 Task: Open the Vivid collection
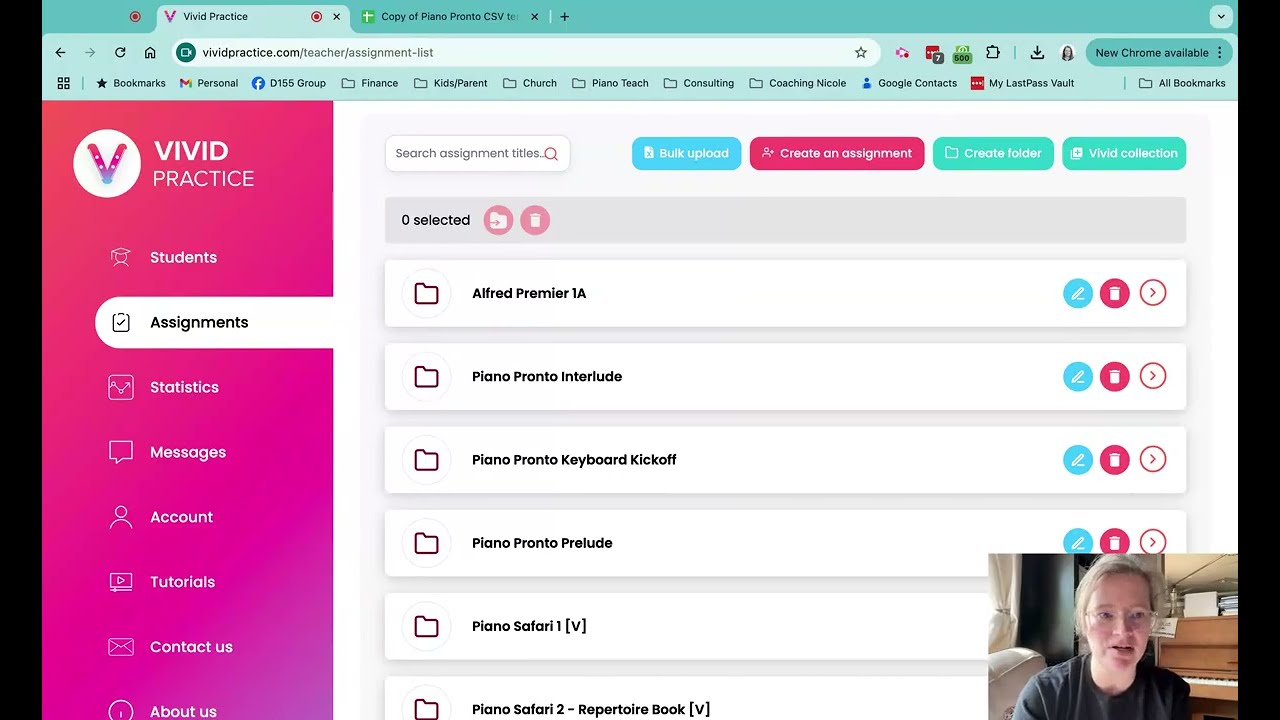[1124, 153]
